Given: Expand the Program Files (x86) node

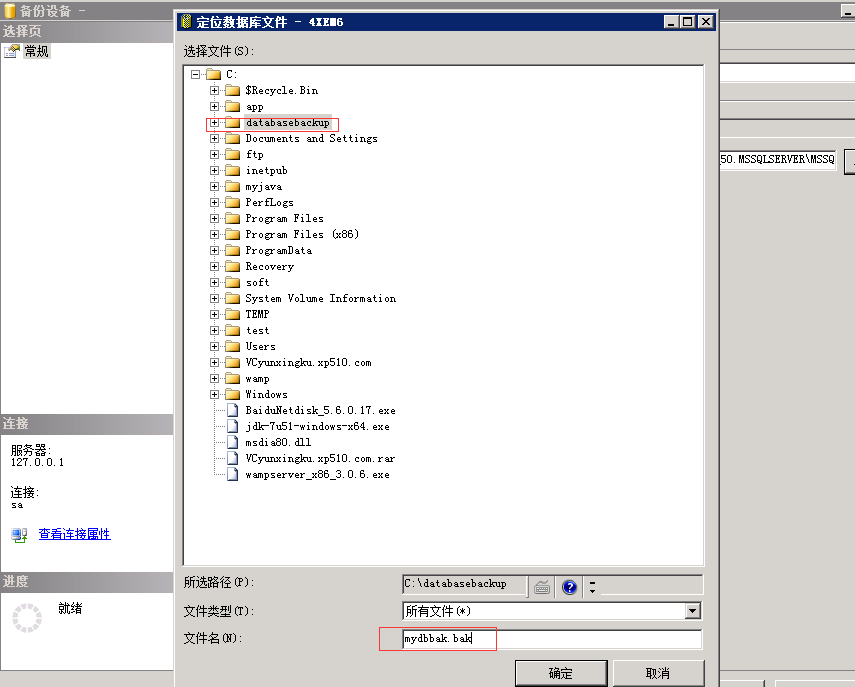Looking at the screenshot, I should tap(214, 234).
